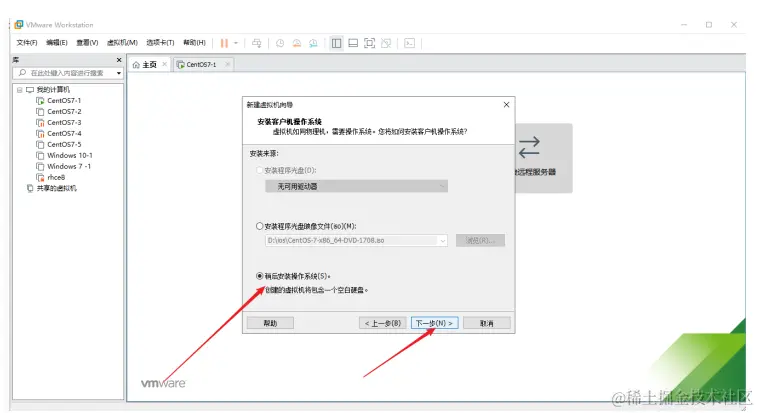Screen dimensions: 759x413
Task: Maximize the VMware Workstation window
Action: 709,25
